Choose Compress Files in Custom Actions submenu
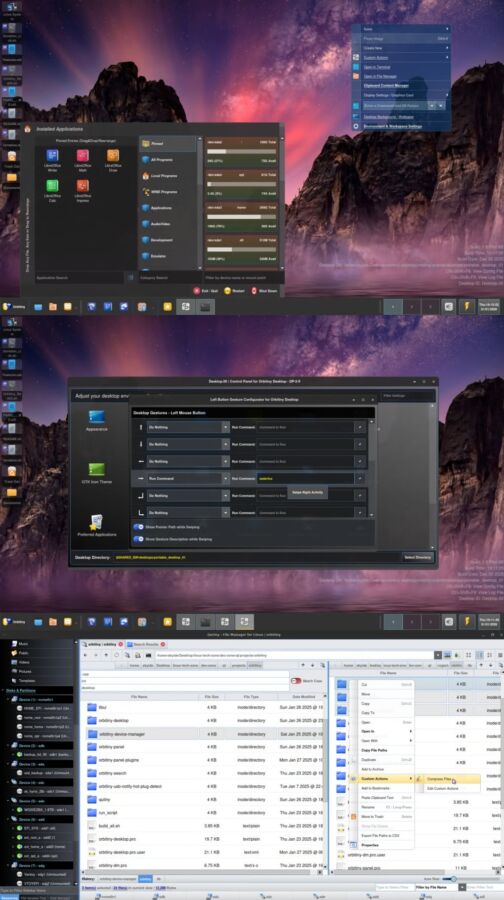Viewport: 504px width, 900px height. pos(447,779)
